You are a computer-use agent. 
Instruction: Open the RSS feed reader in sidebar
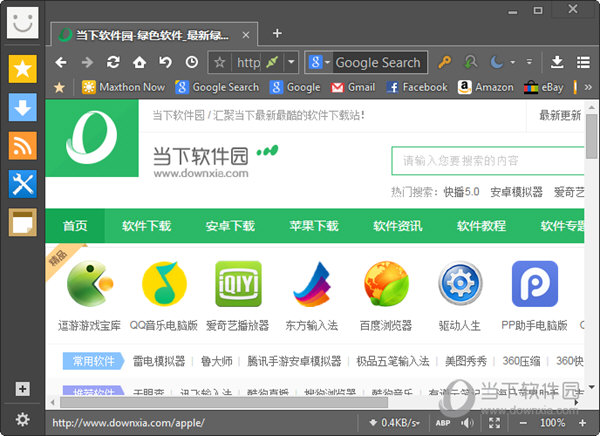pyautogui.click(x=22, y=145)
